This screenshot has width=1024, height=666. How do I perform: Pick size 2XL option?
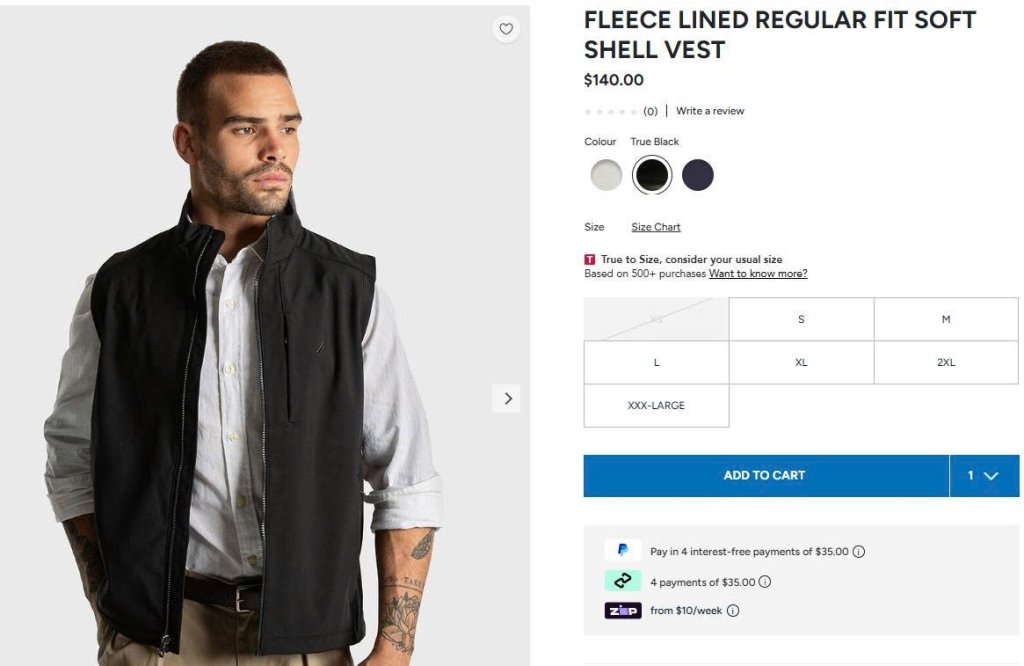click(946, 362)
